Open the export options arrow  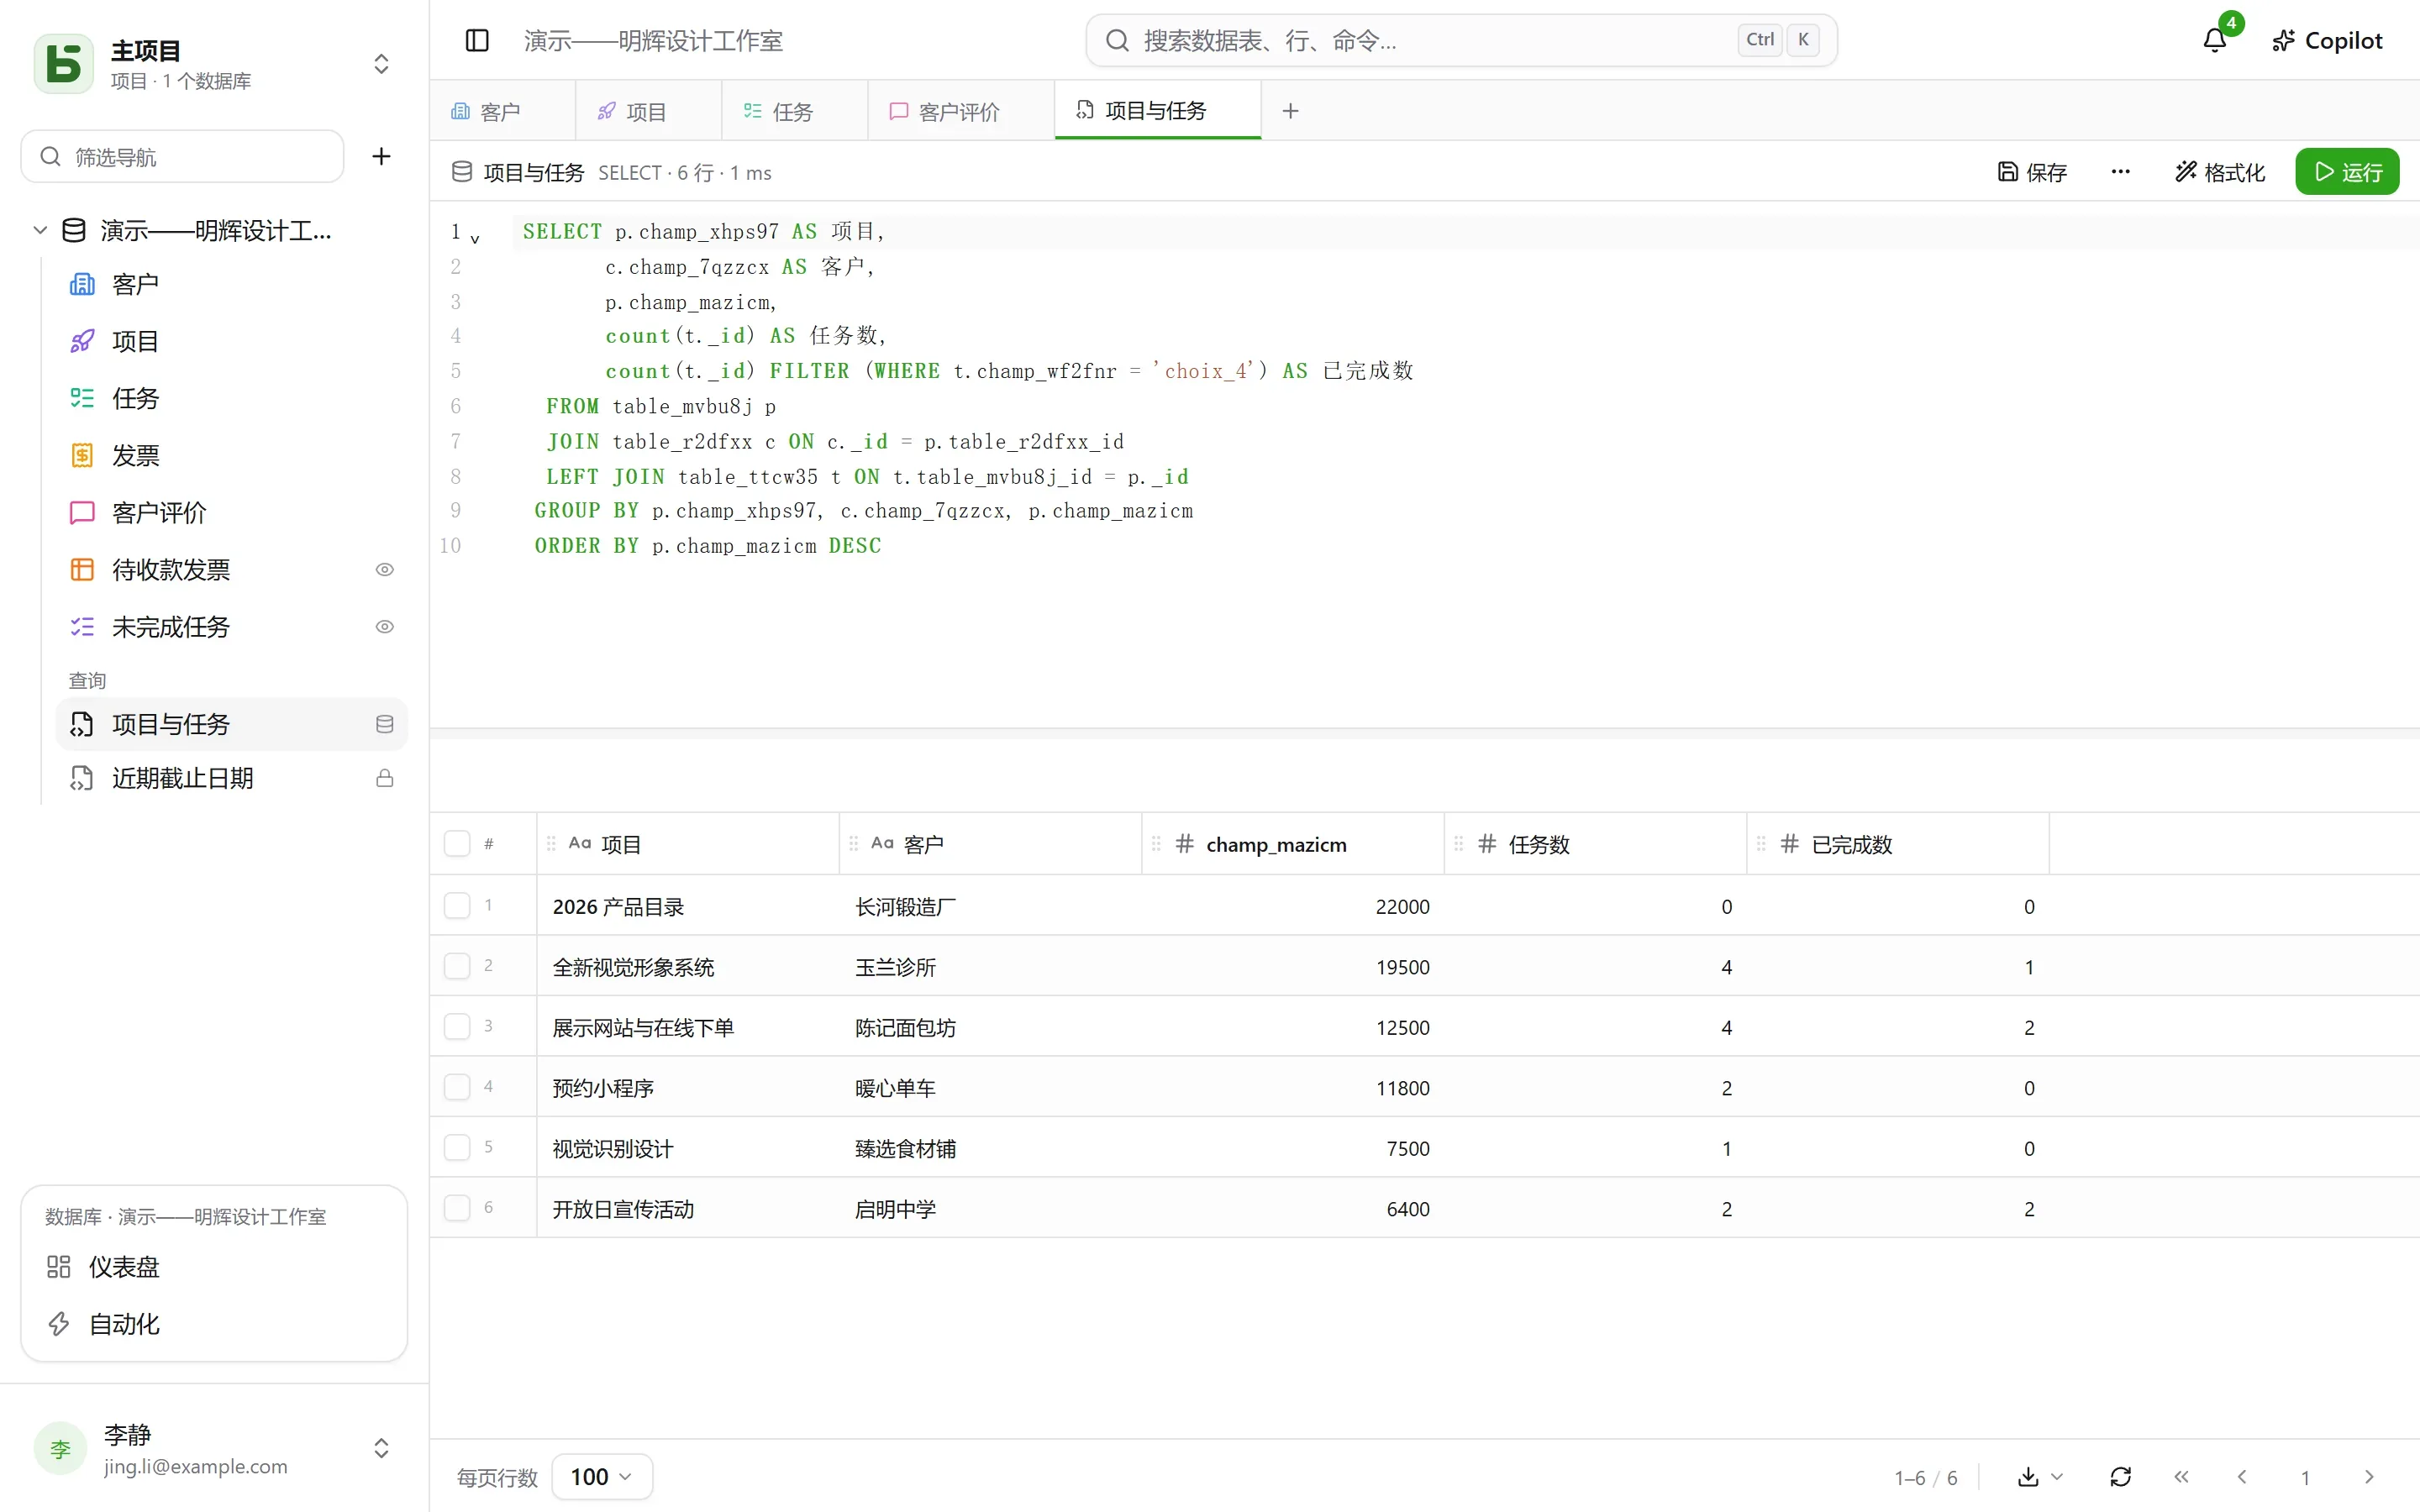pos(2057,1477)
